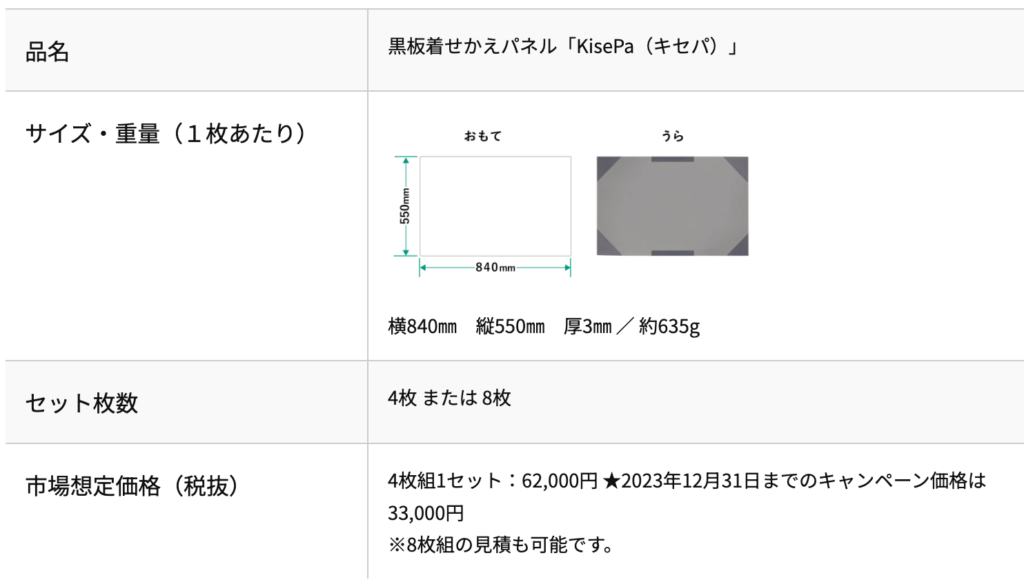Click the おもて label above diagram

pos(483,136)
